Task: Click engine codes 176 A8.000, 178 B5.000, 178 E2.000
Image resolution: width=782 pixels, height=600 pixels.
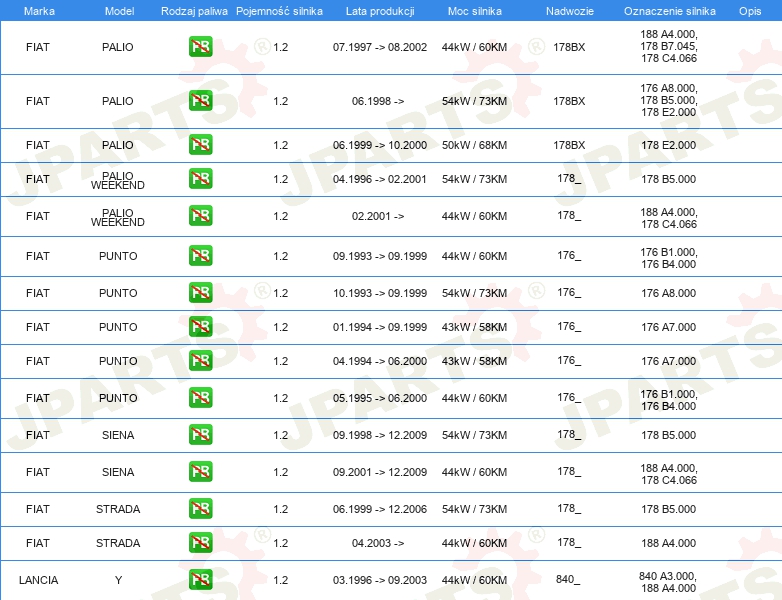Action: click(669, 100)
